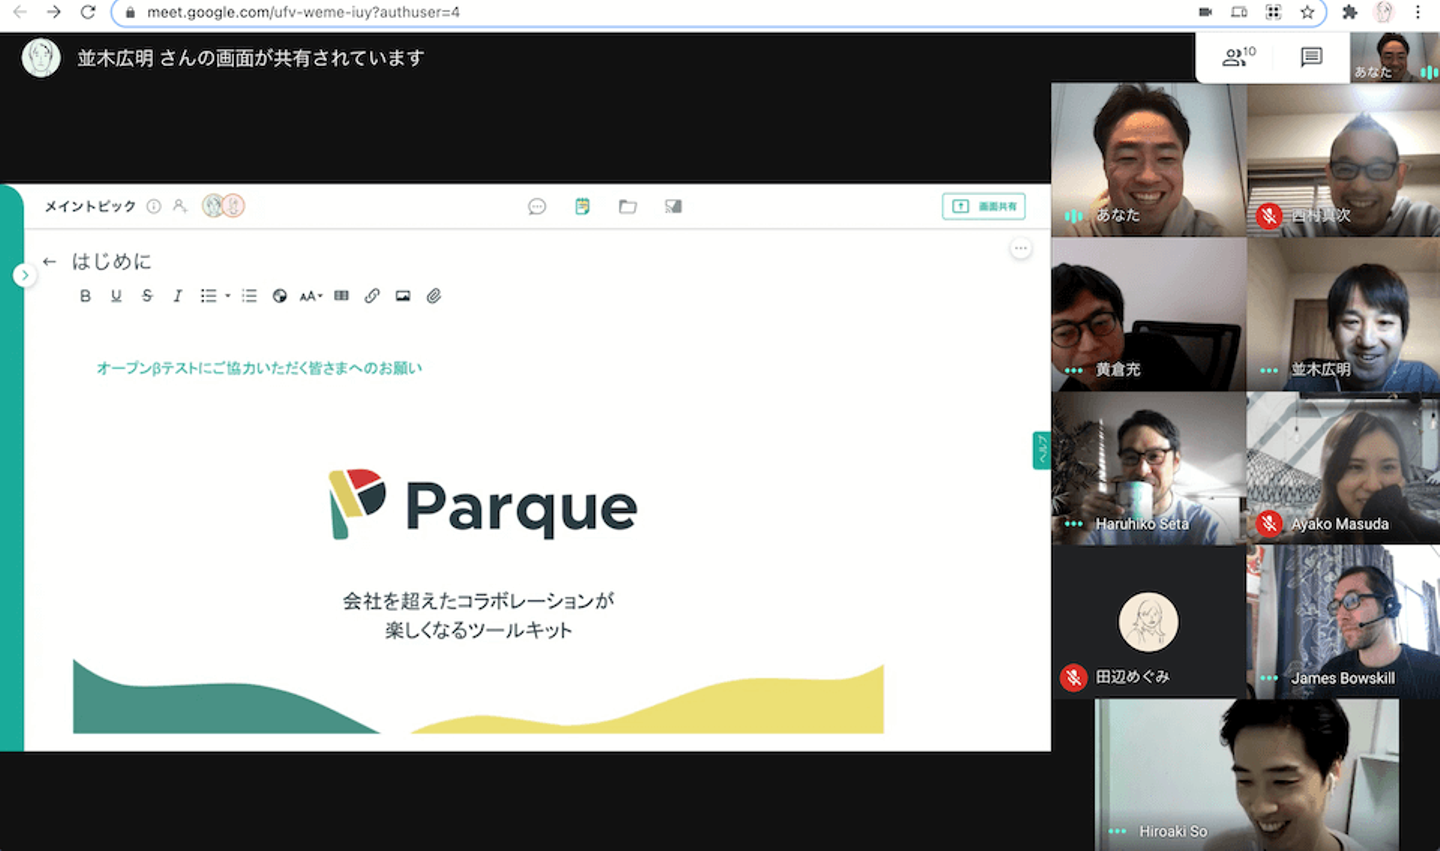
Task: Click the green help tab on Parque's right edge
Action: coord(1041,451)
